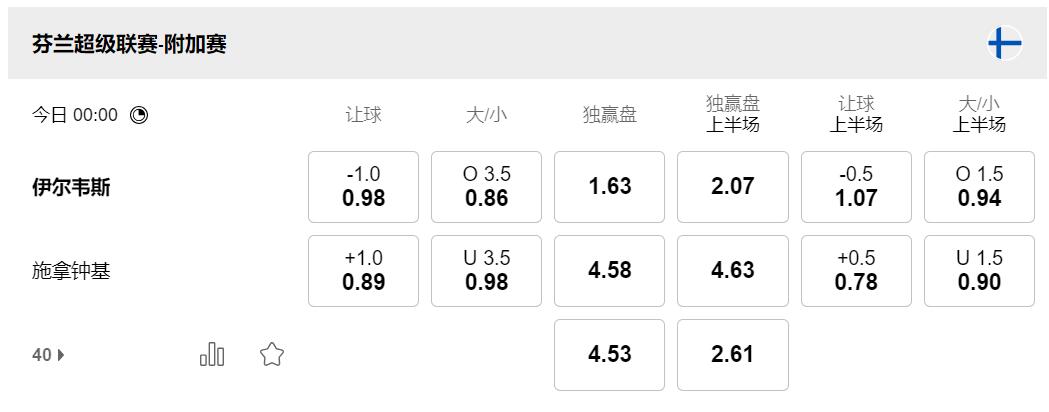Pick Over 3.5 at 0.86
Screen dimensions: 1049x412
pos(486,186)
